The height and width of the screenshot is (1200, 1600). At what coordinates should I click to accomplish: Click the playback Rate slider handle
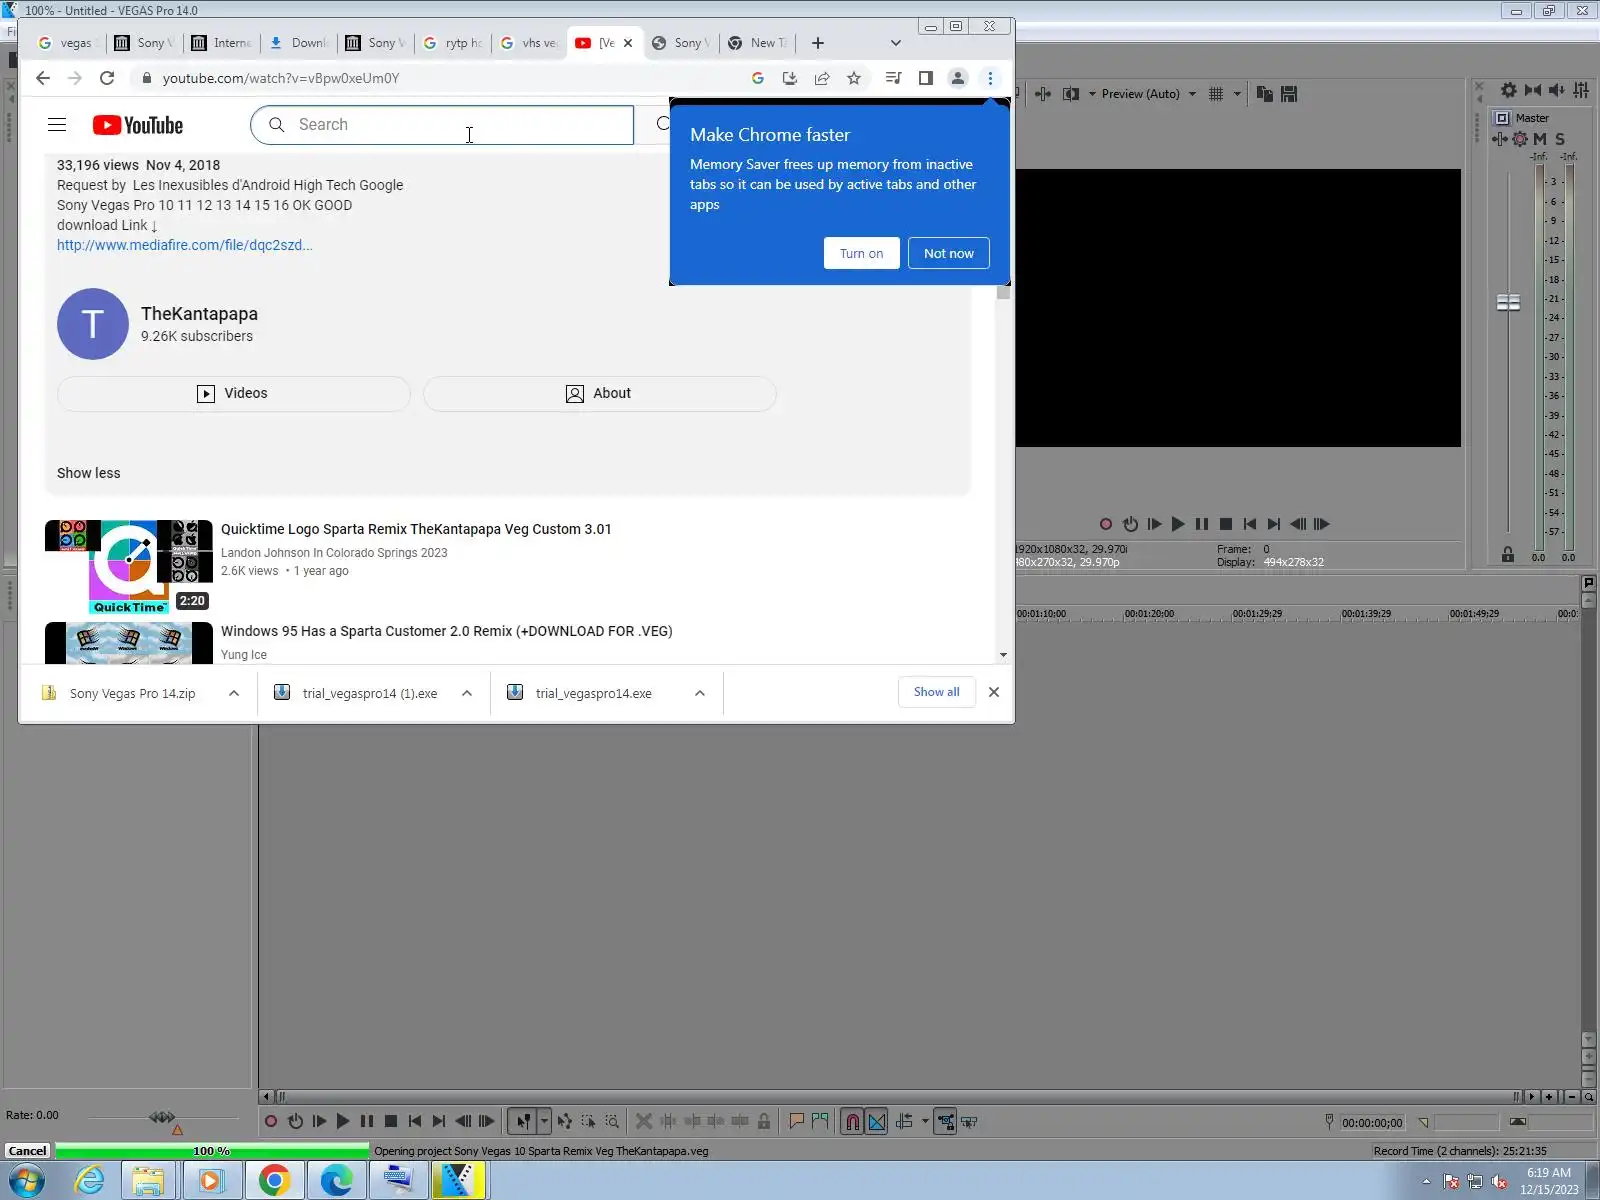162,1117
